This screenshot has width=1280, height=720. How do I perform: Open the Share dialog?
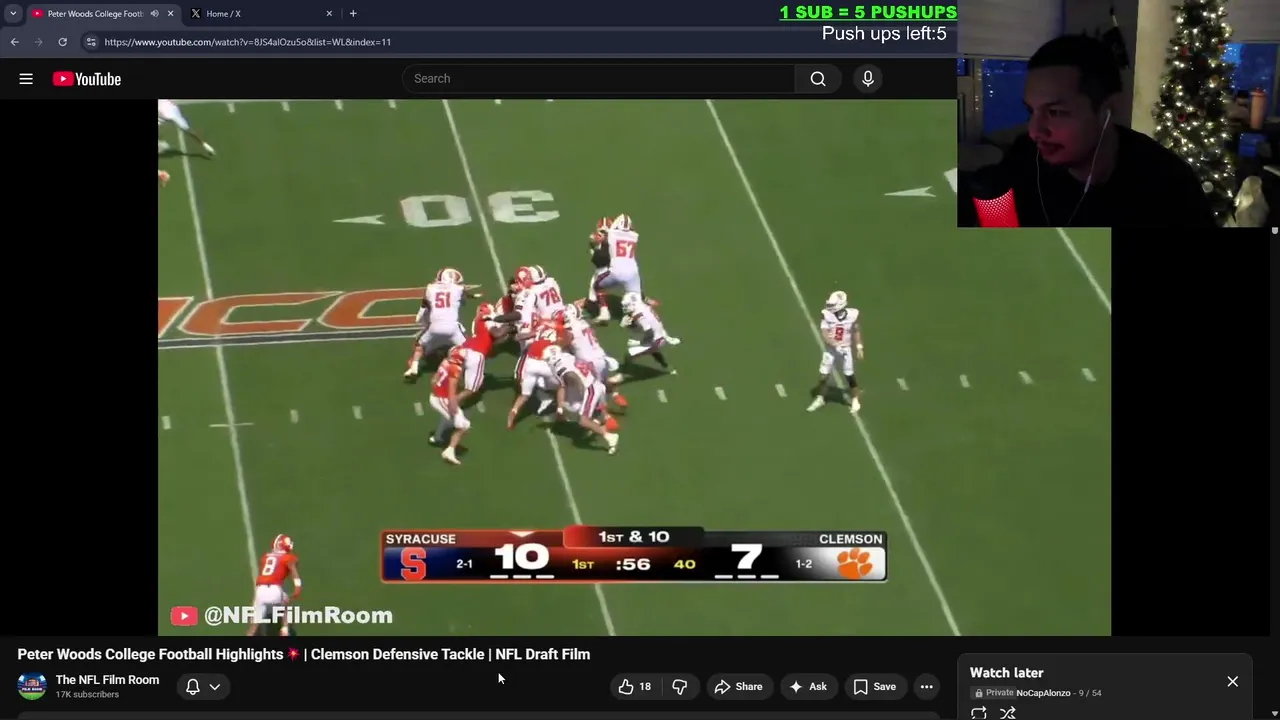pos(738,687)
